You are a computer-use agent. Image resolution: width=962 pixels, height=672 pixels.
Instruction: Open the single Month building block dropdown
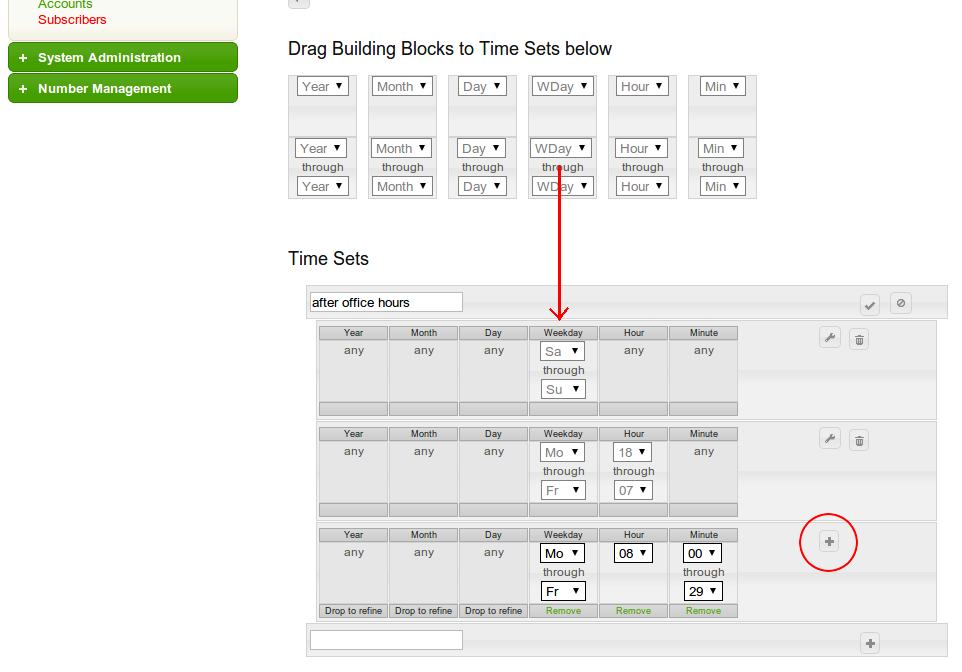[x=402, y=87]
